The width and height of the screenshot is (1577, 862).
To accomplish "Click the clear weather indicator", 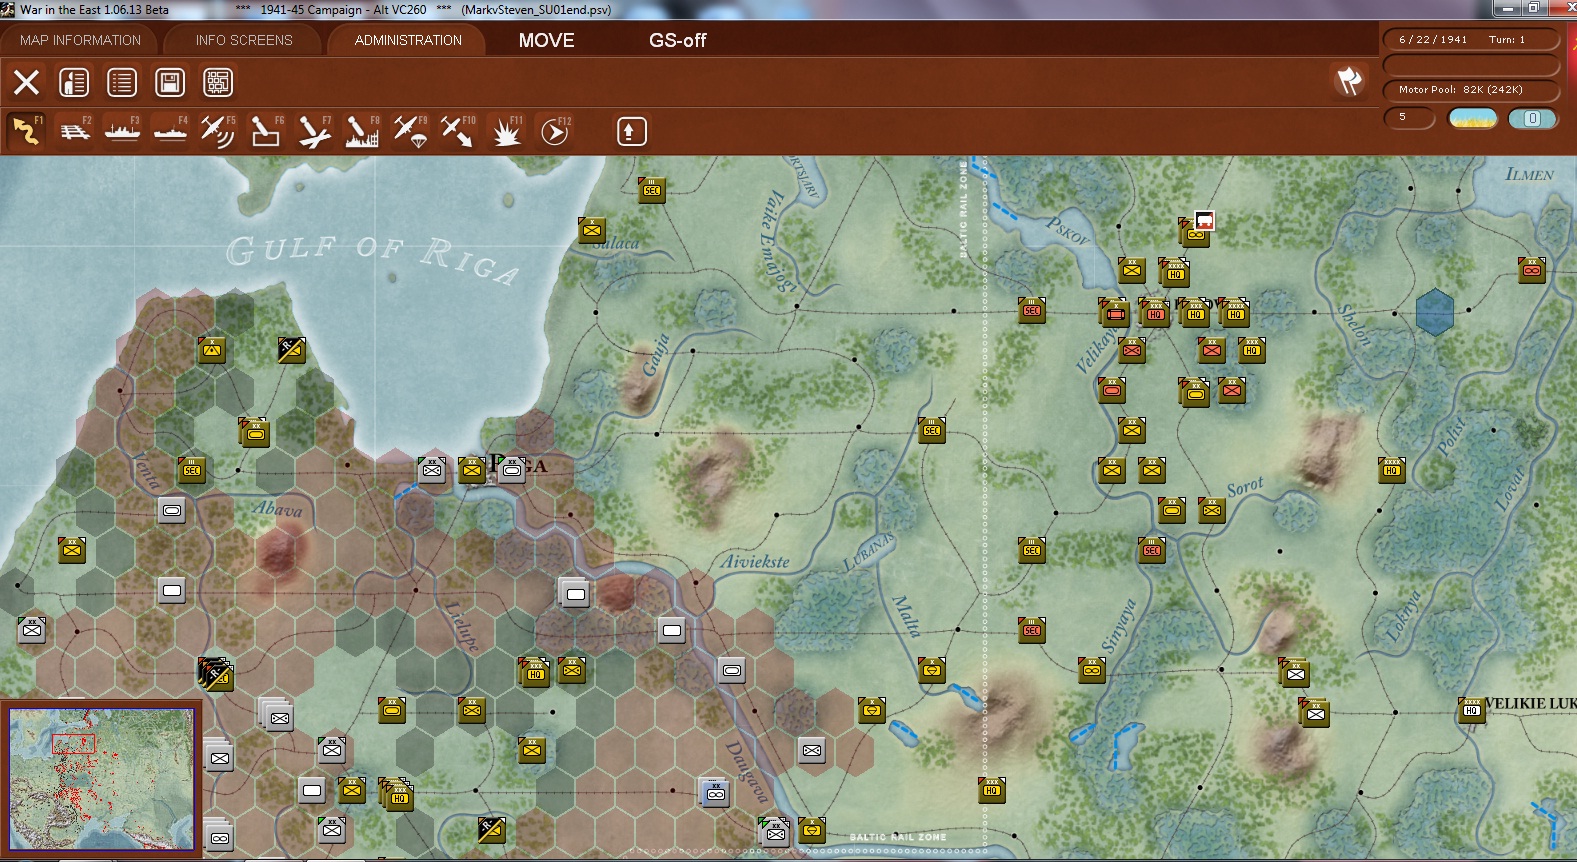I will [1473, 118].
